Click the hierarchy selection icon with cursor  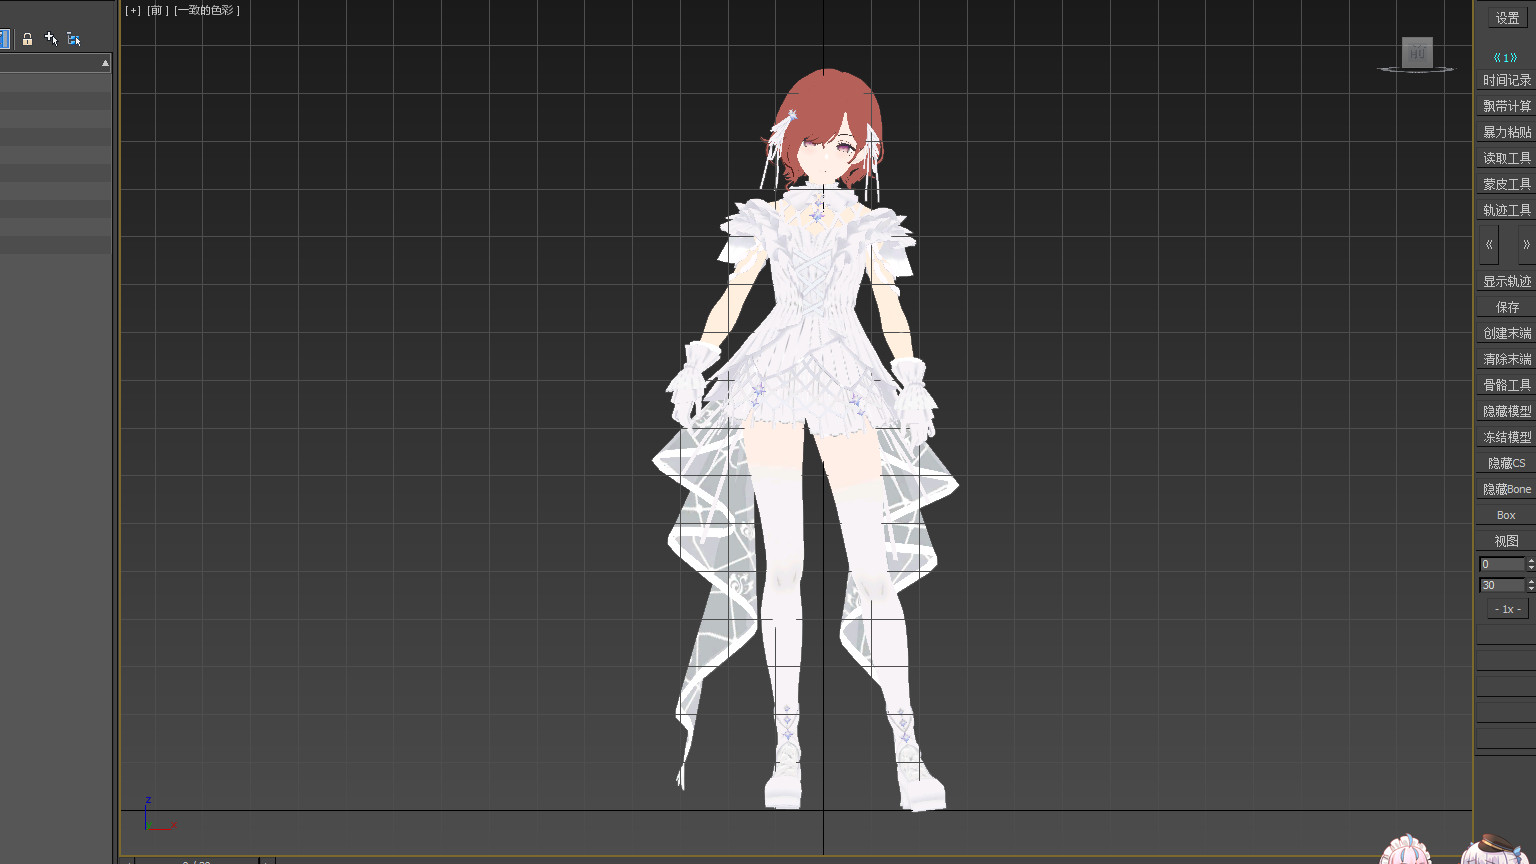74,39
